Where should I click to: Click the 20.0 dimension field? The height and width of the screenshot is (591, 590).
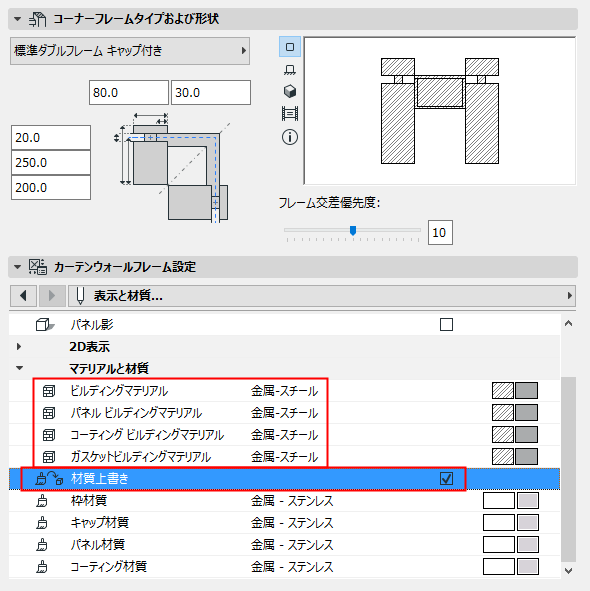51,138
